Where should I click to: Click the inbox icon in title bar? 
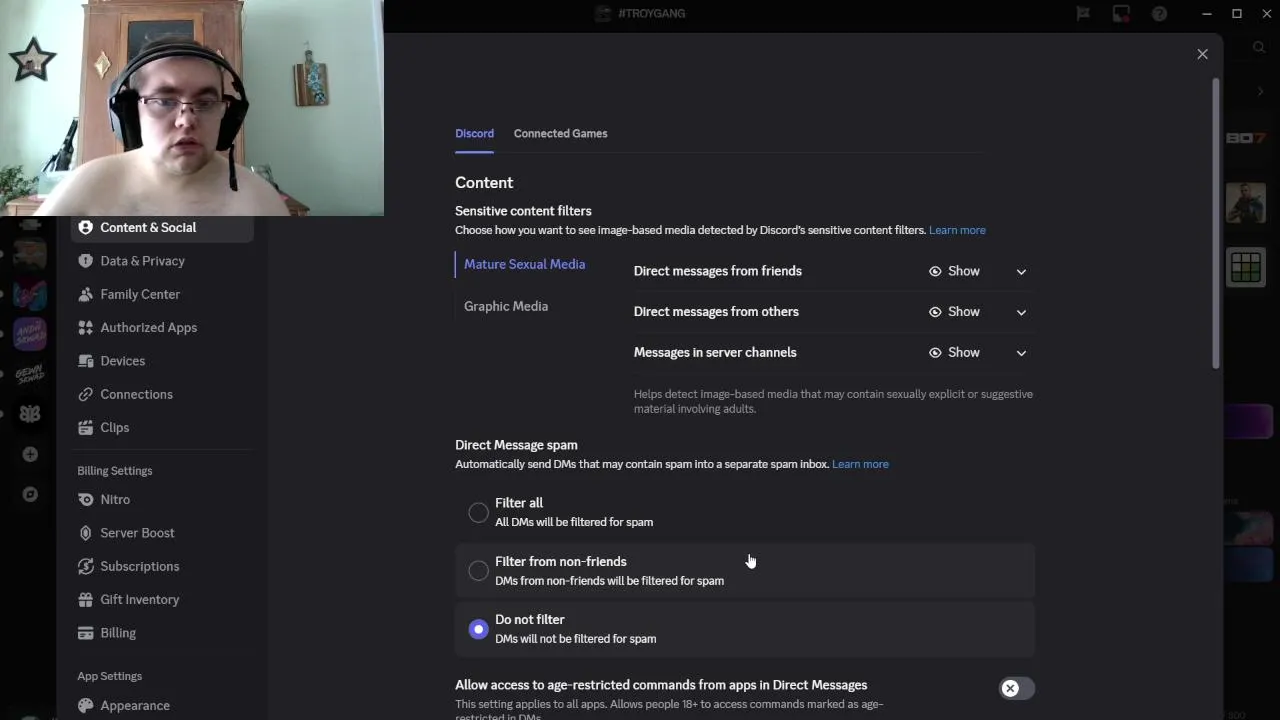(x=1121, y=13)
